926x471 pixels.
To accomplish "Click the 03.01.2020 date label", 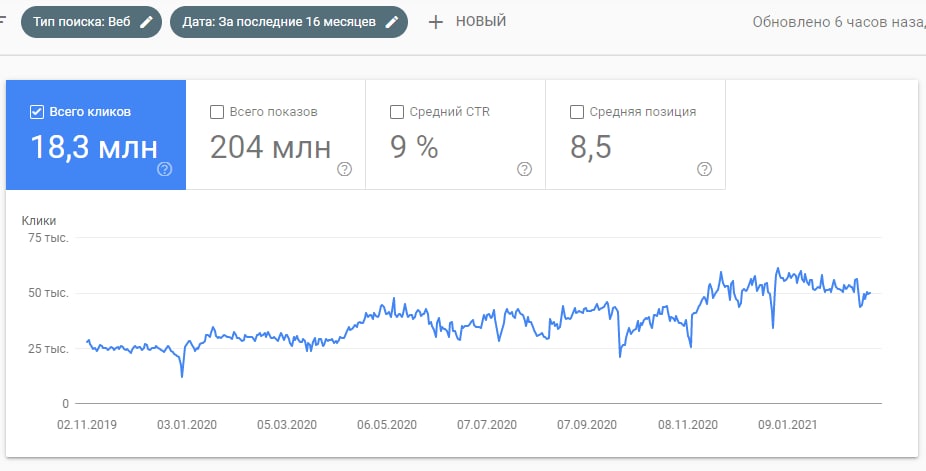I will (187, 425).
